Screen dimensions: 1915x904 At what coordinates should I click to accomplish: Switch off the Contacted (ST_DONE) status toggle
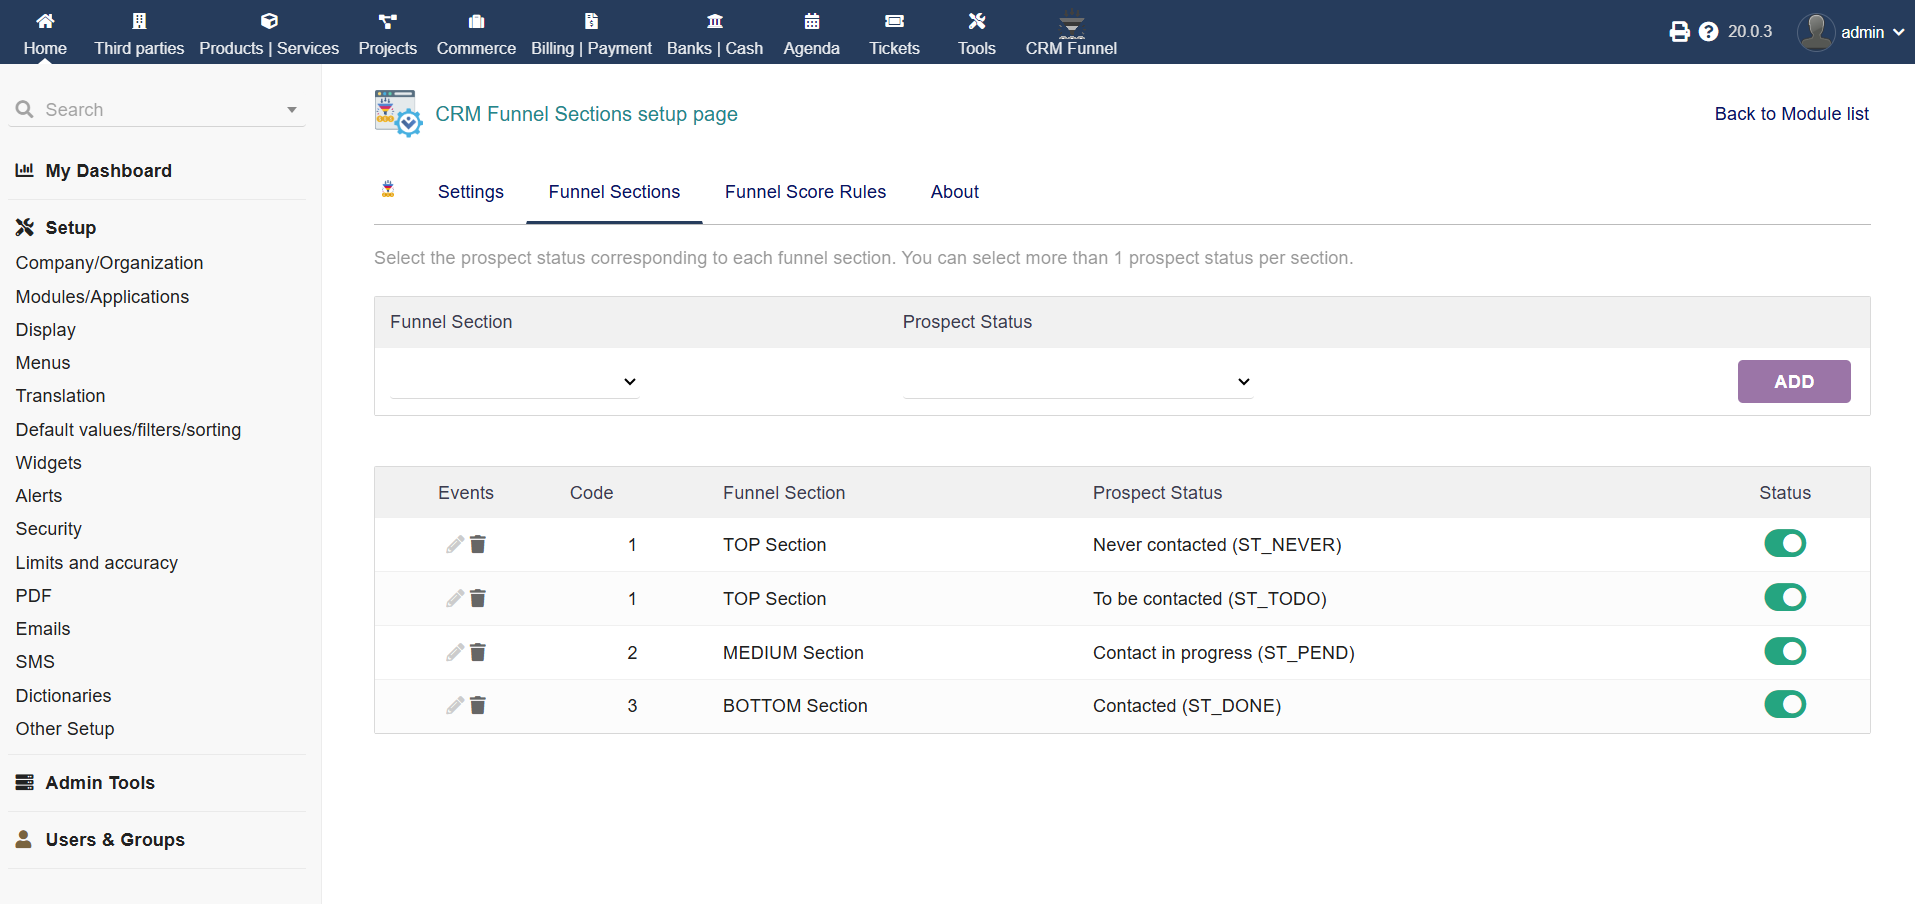(1784, 705)
